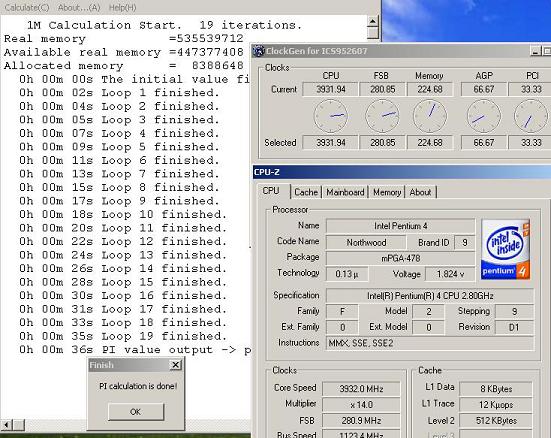
Task: Click the Current FSB value 280.85
Action: 382,89
